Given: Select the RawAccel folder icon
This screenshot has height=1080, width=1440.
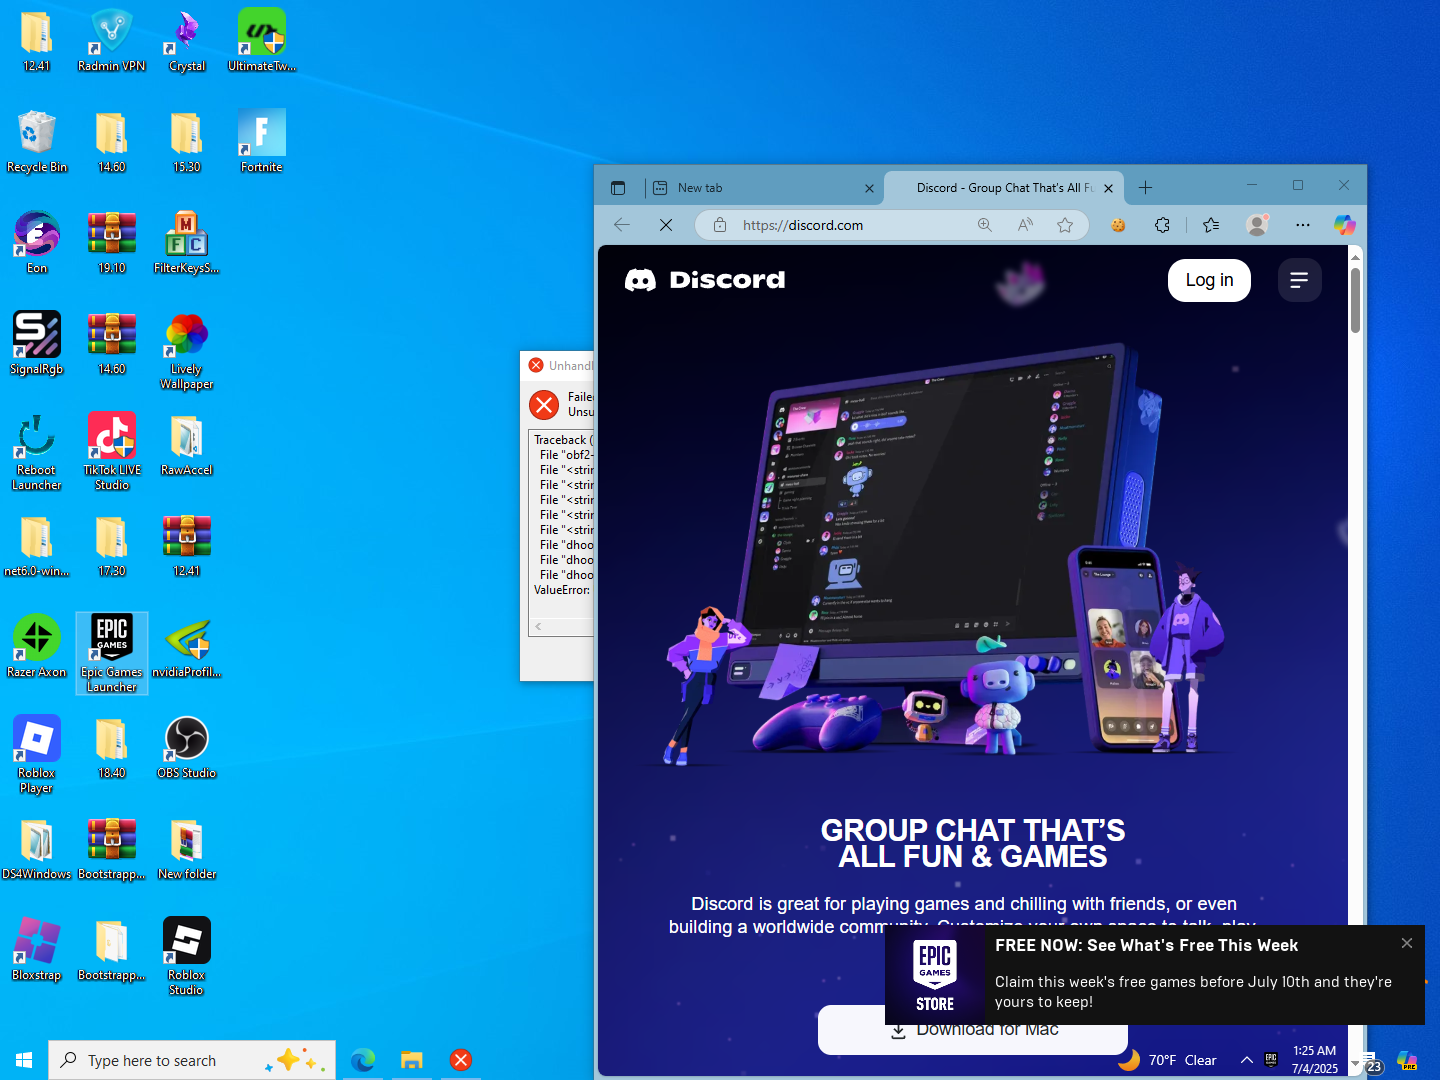Looking at the screenshot, I should 187,445.
